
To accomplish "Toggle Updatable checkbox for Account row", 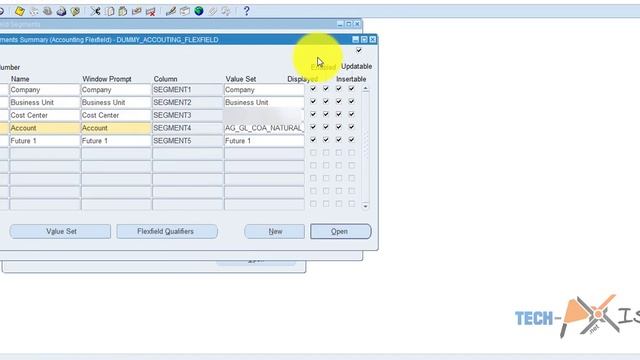I will (x=351, y=127).
